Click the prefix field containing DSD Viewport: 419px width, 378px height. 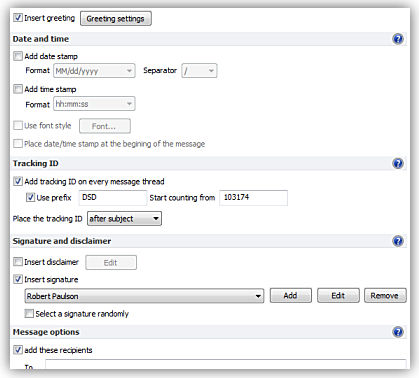click(x=113, y=197)
